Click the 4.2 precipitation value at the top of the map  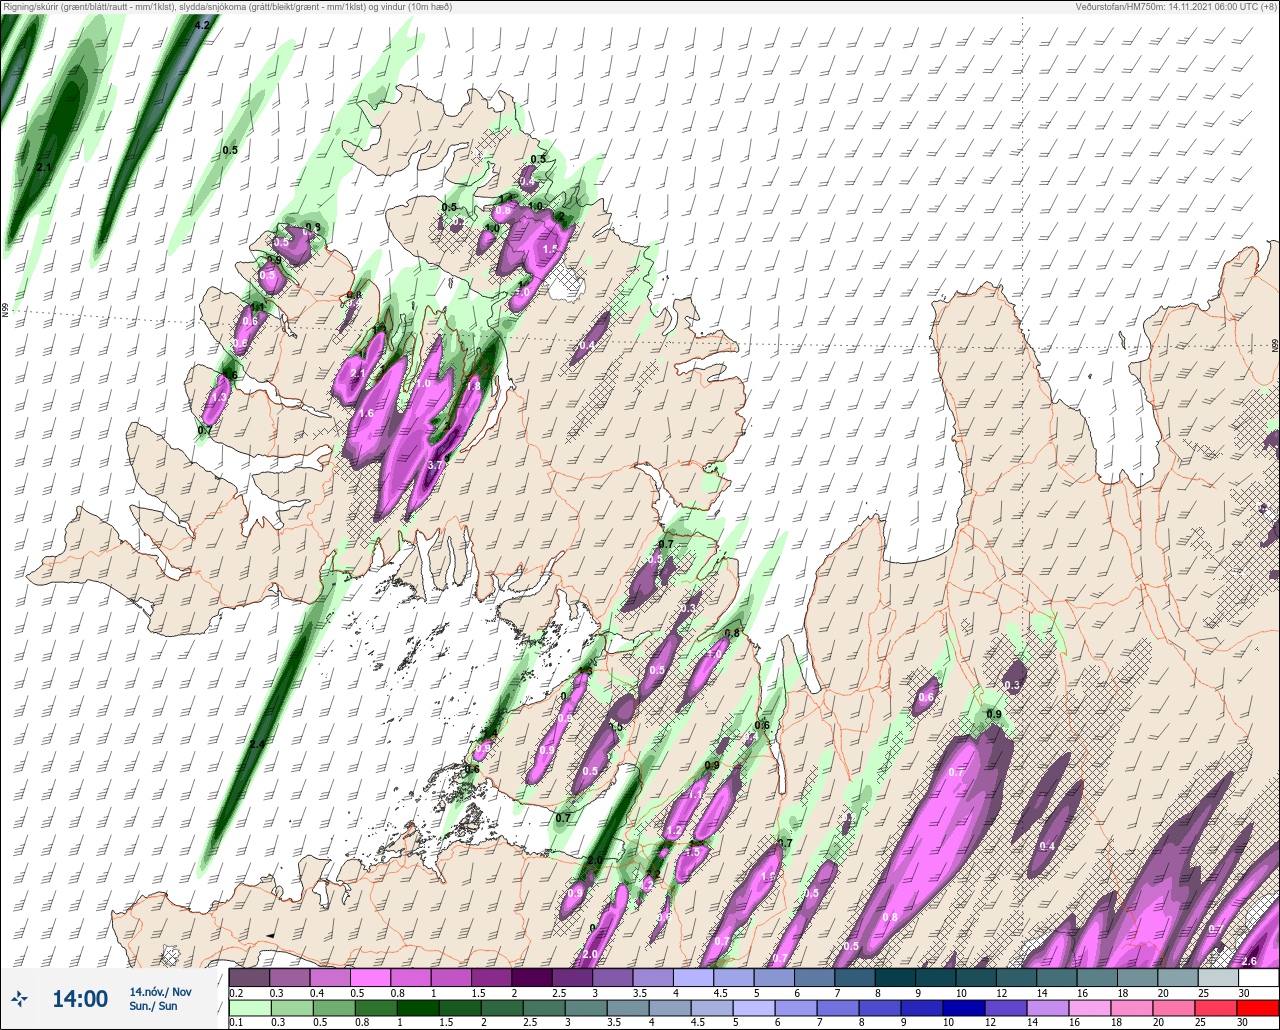(x=202, y=25)
